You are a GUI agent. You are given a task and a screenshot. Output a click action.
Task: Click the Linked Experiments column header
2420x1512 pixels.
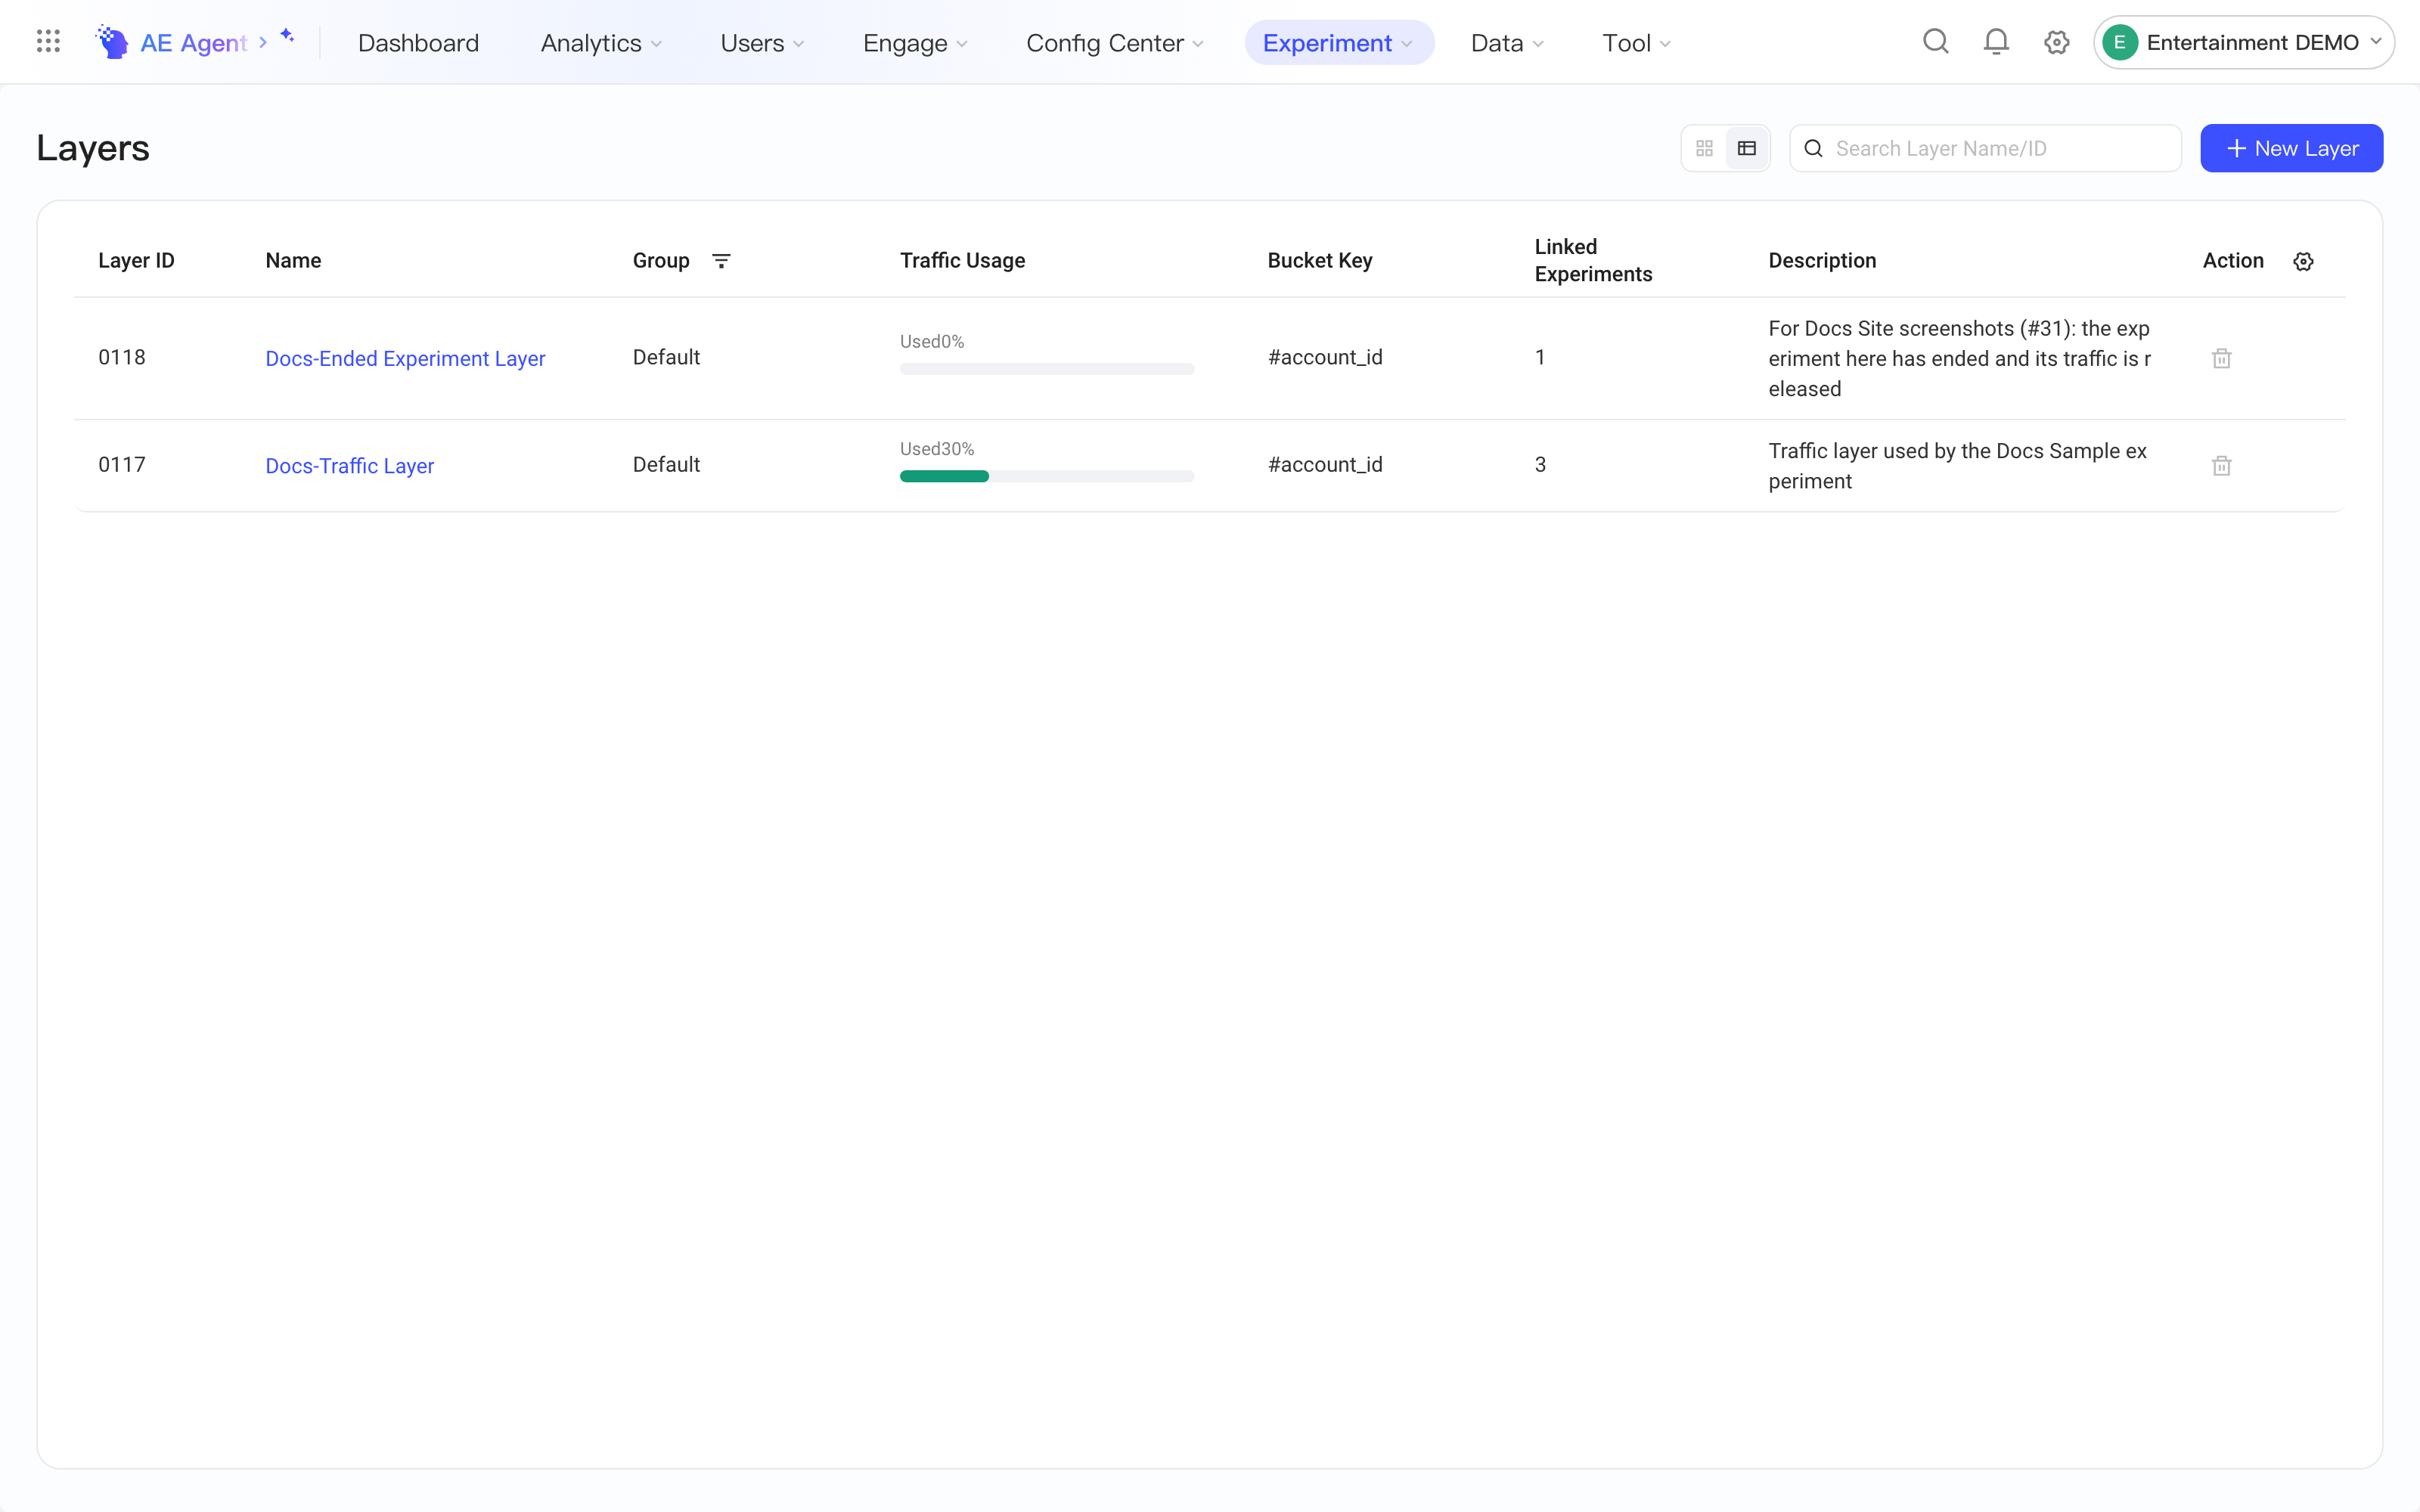pyautogui.click(x=1593, y=260)
